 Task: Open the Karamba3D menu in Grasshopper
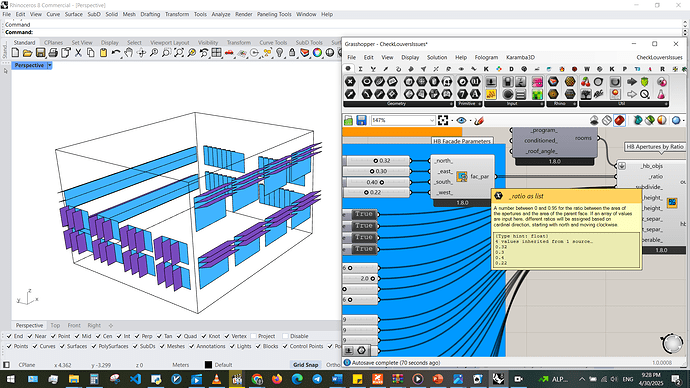tap(520, 57)
